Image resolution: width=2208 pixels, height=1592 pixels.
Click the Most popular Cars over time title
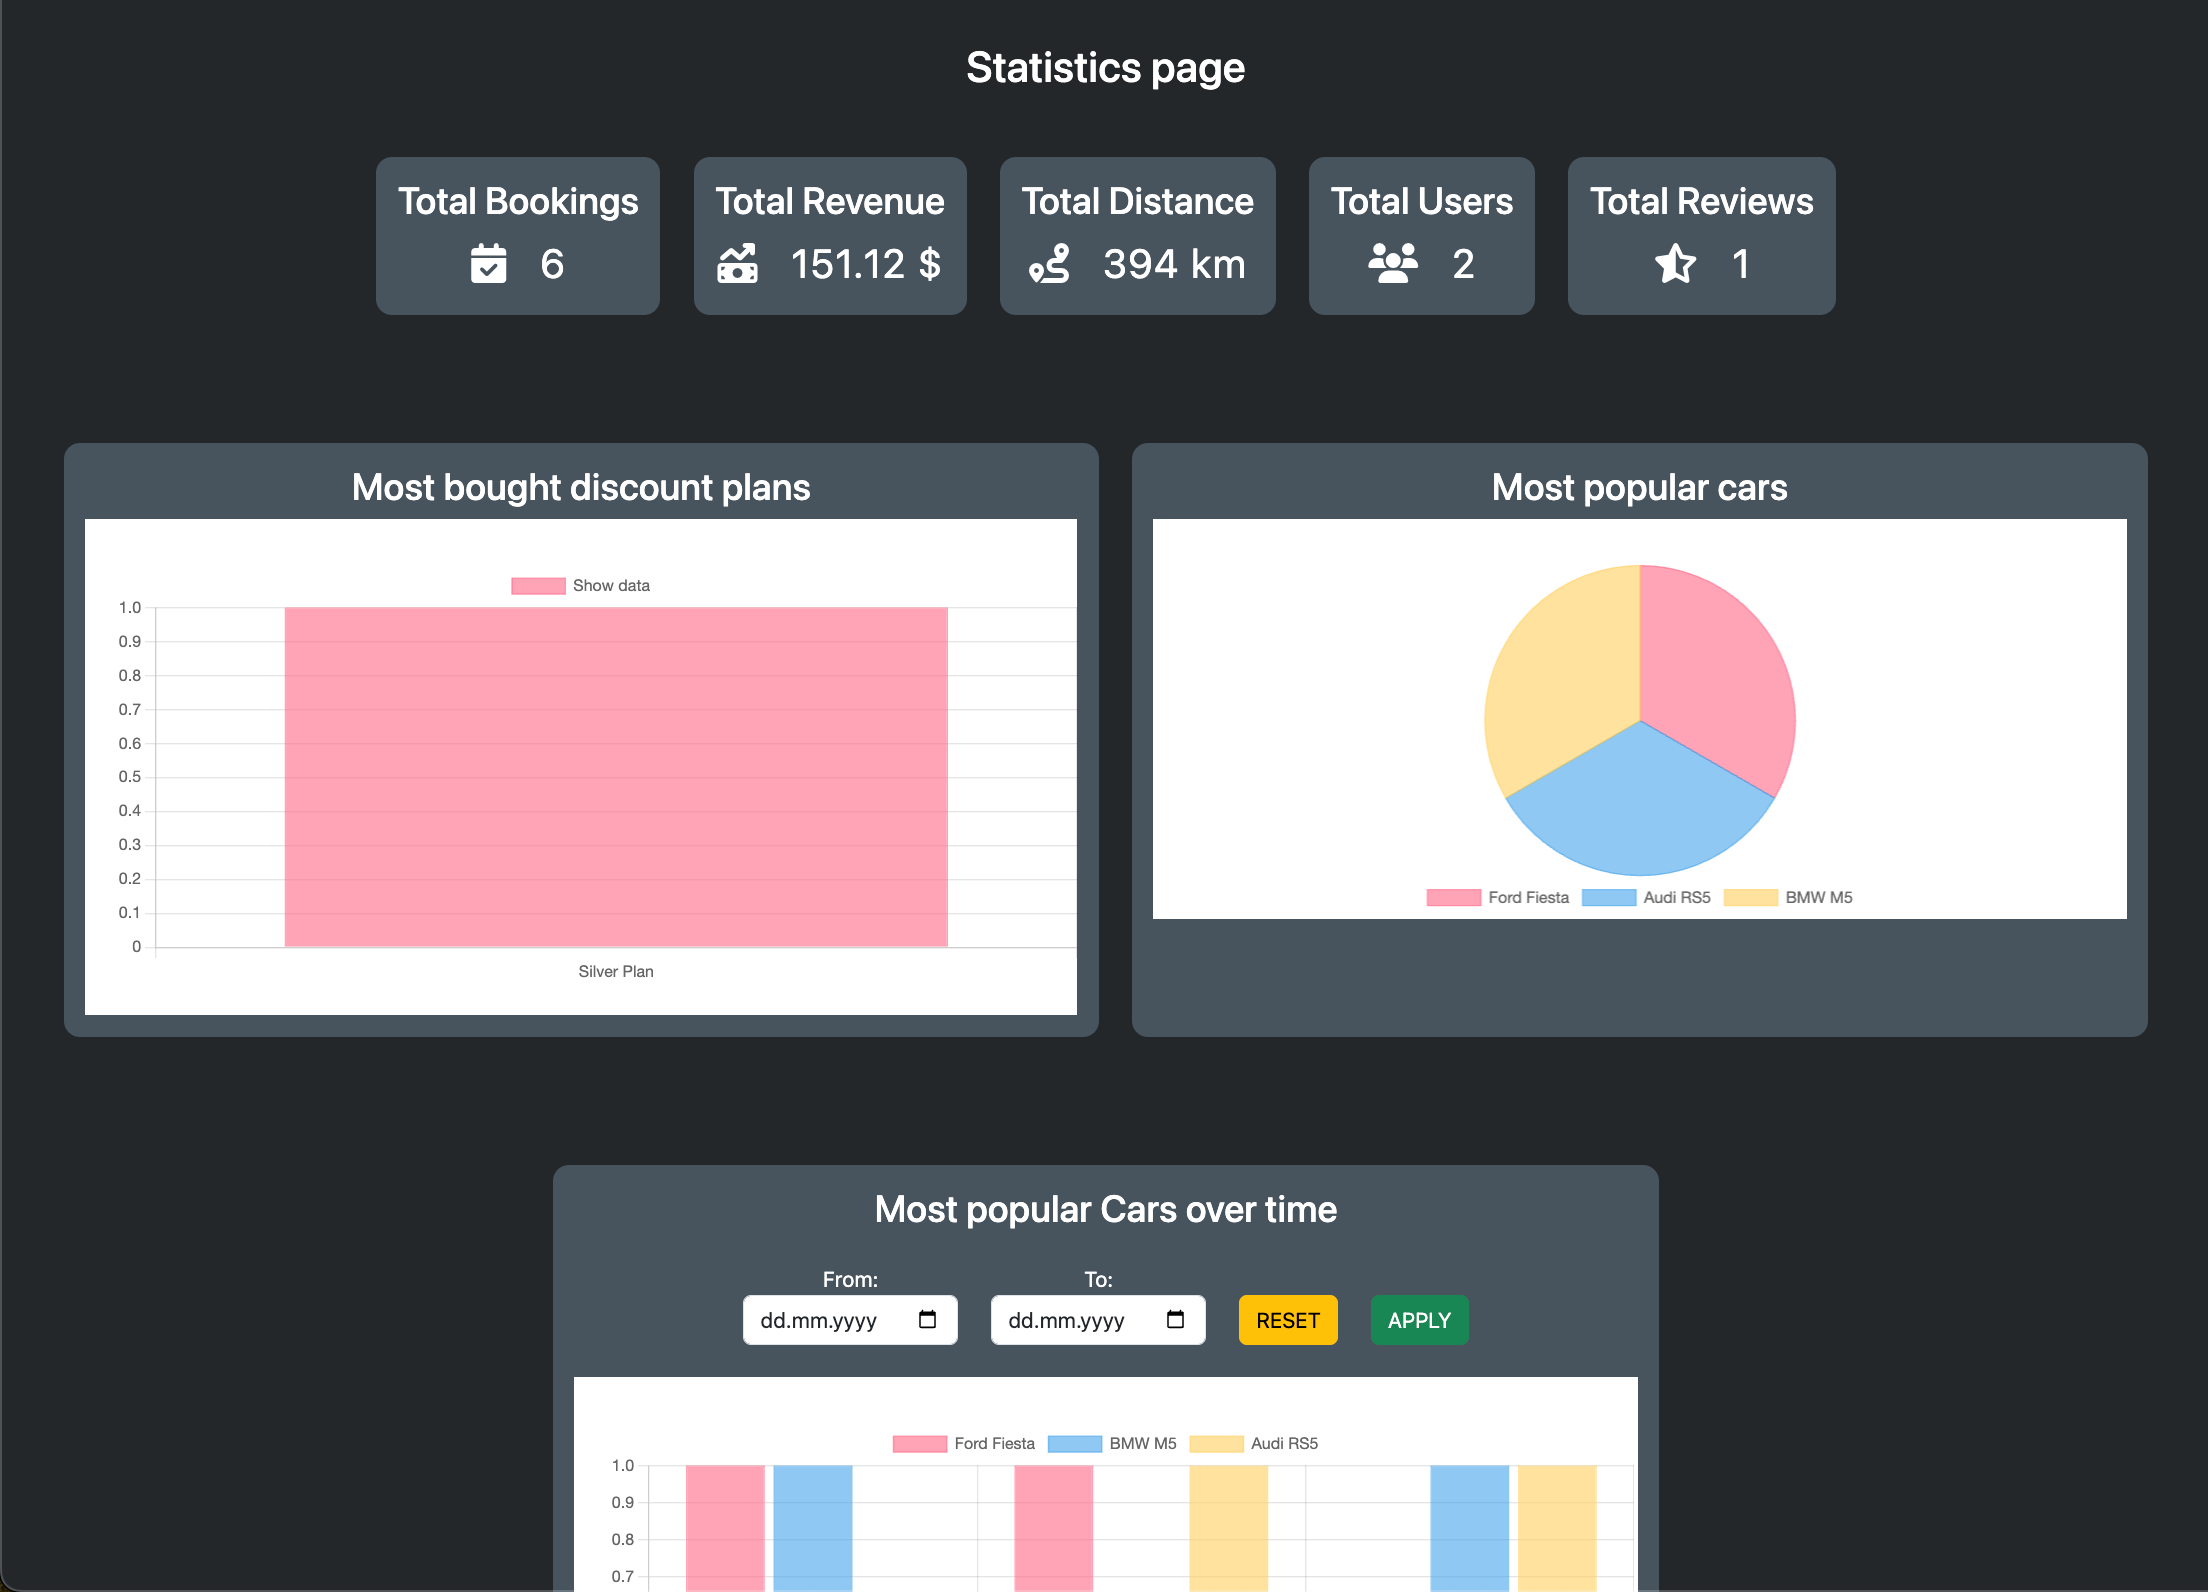coord(1106,1210)
